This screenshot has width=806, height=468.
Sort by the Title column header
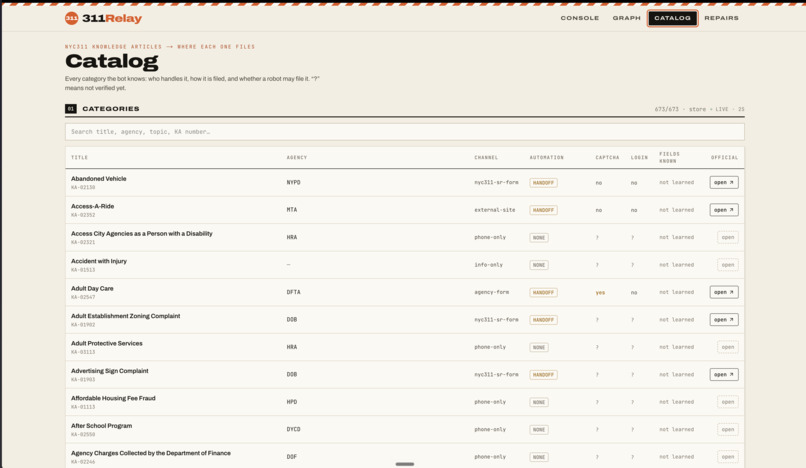(79, 157)
